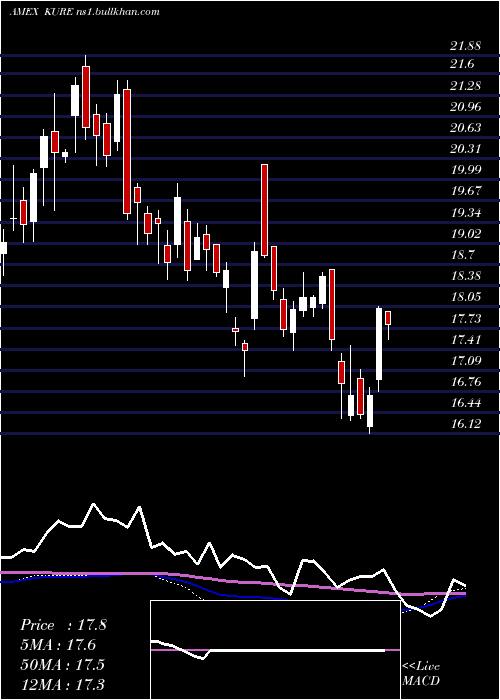Viewport: 500px width, 700px height.
Task: Click the last red candlestick near 17.73
Action: pos(388,318)
